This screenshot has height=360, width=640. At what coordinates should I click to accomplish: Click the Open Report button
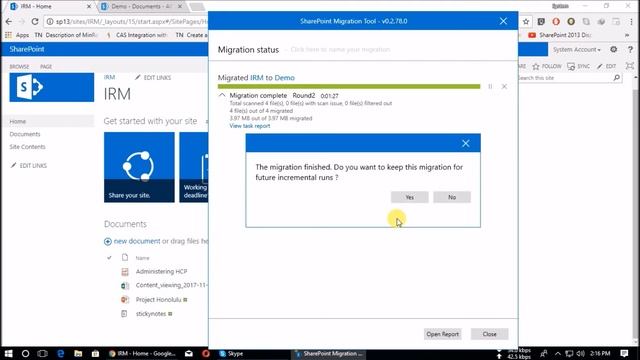(x=442, y=334)
